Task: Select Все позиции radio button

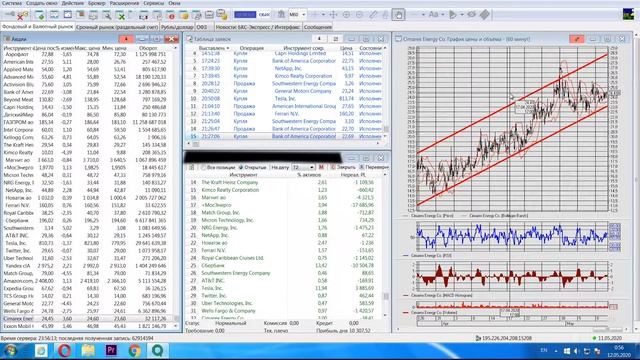Action: [203, 167]
